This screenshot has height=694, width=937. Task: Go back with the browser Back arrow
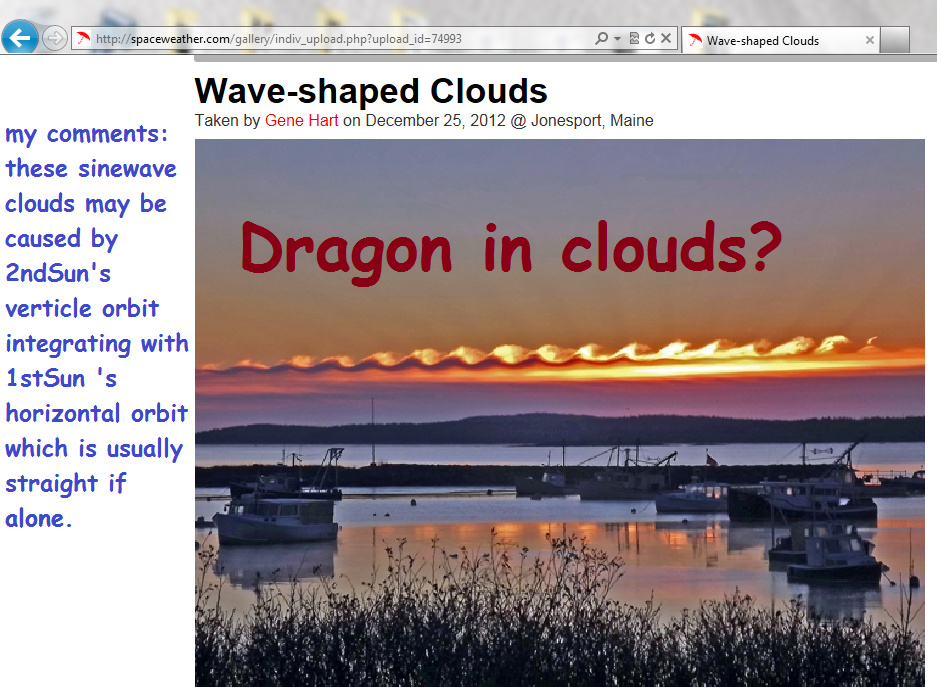pyautogui.click(x=20, y=38)
